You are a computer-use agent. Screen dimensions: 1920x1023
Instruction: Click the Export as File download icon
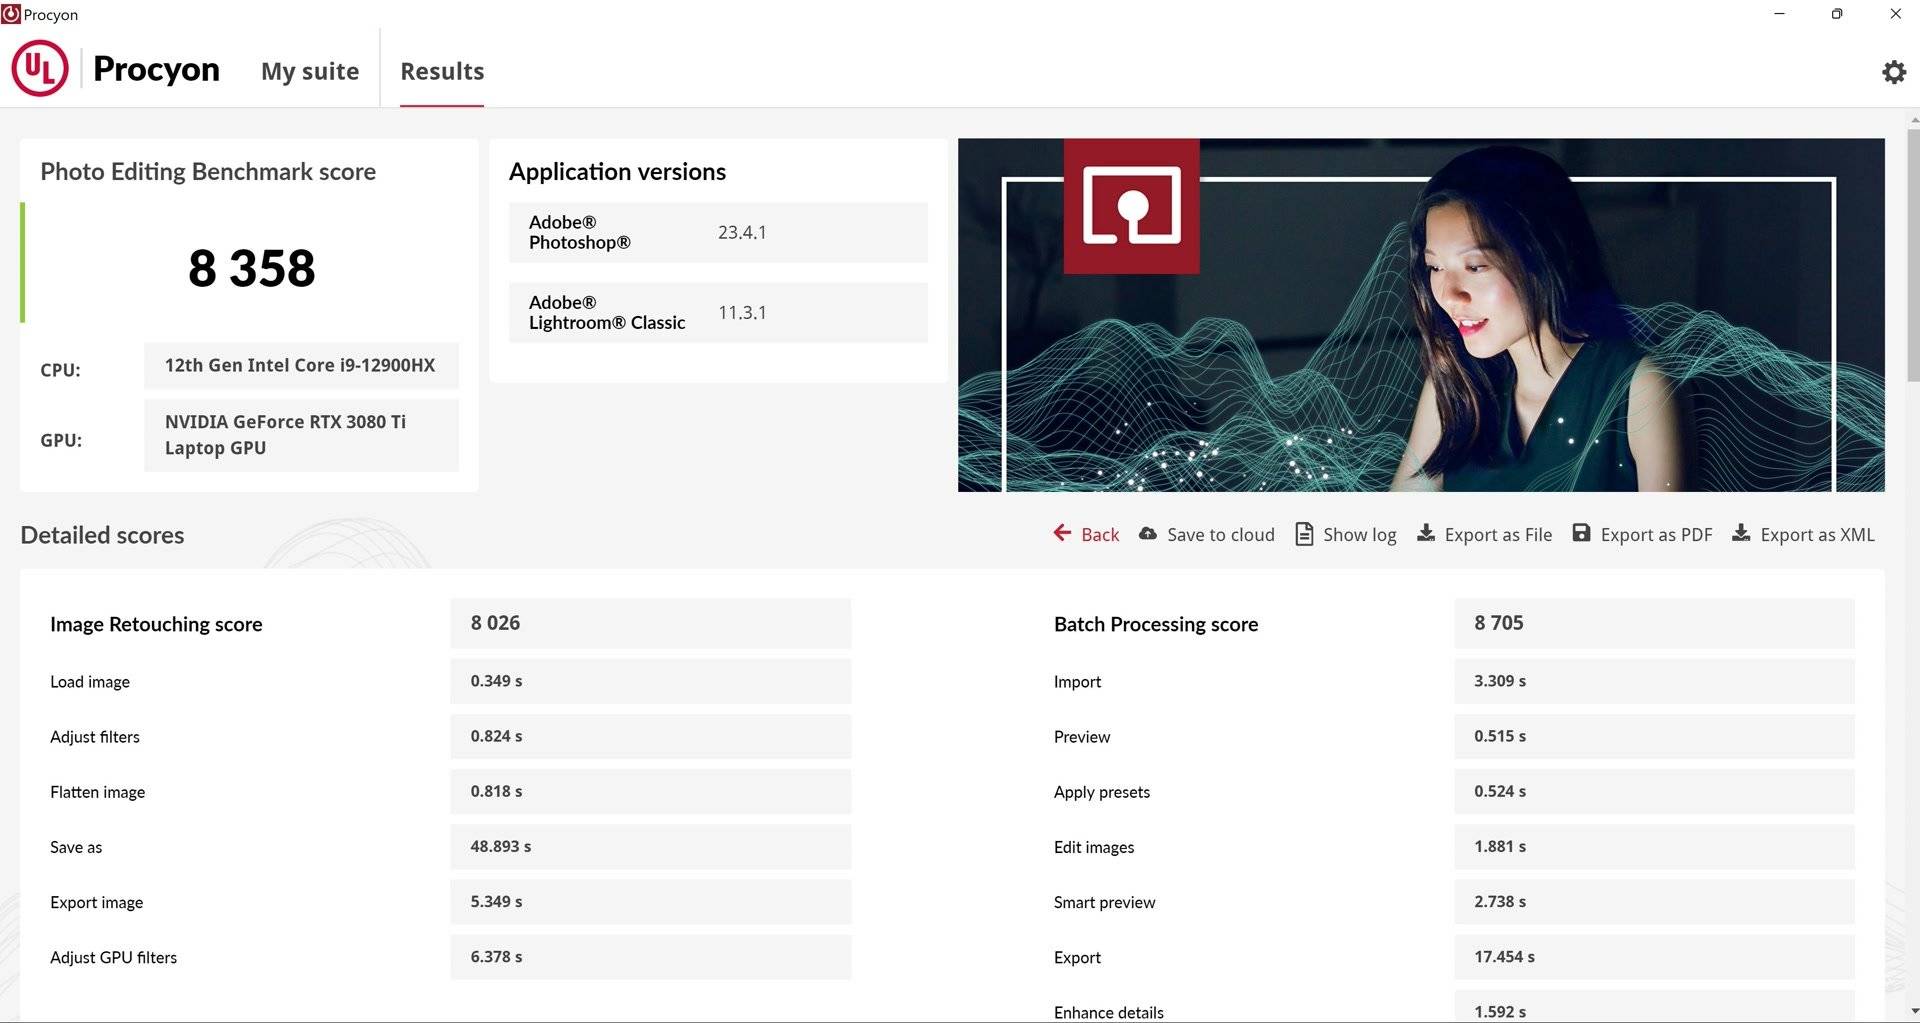coord(1426,534)
